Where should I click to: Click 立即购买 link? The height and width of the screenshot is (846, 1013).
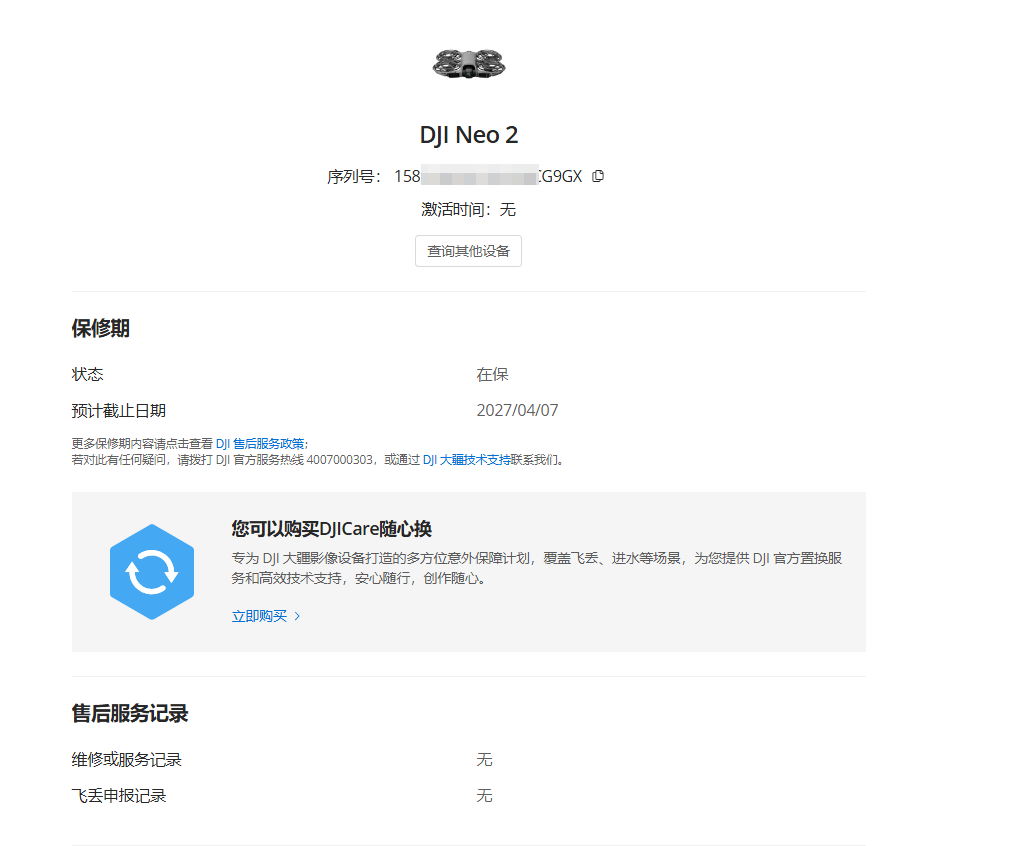[259, 616]
